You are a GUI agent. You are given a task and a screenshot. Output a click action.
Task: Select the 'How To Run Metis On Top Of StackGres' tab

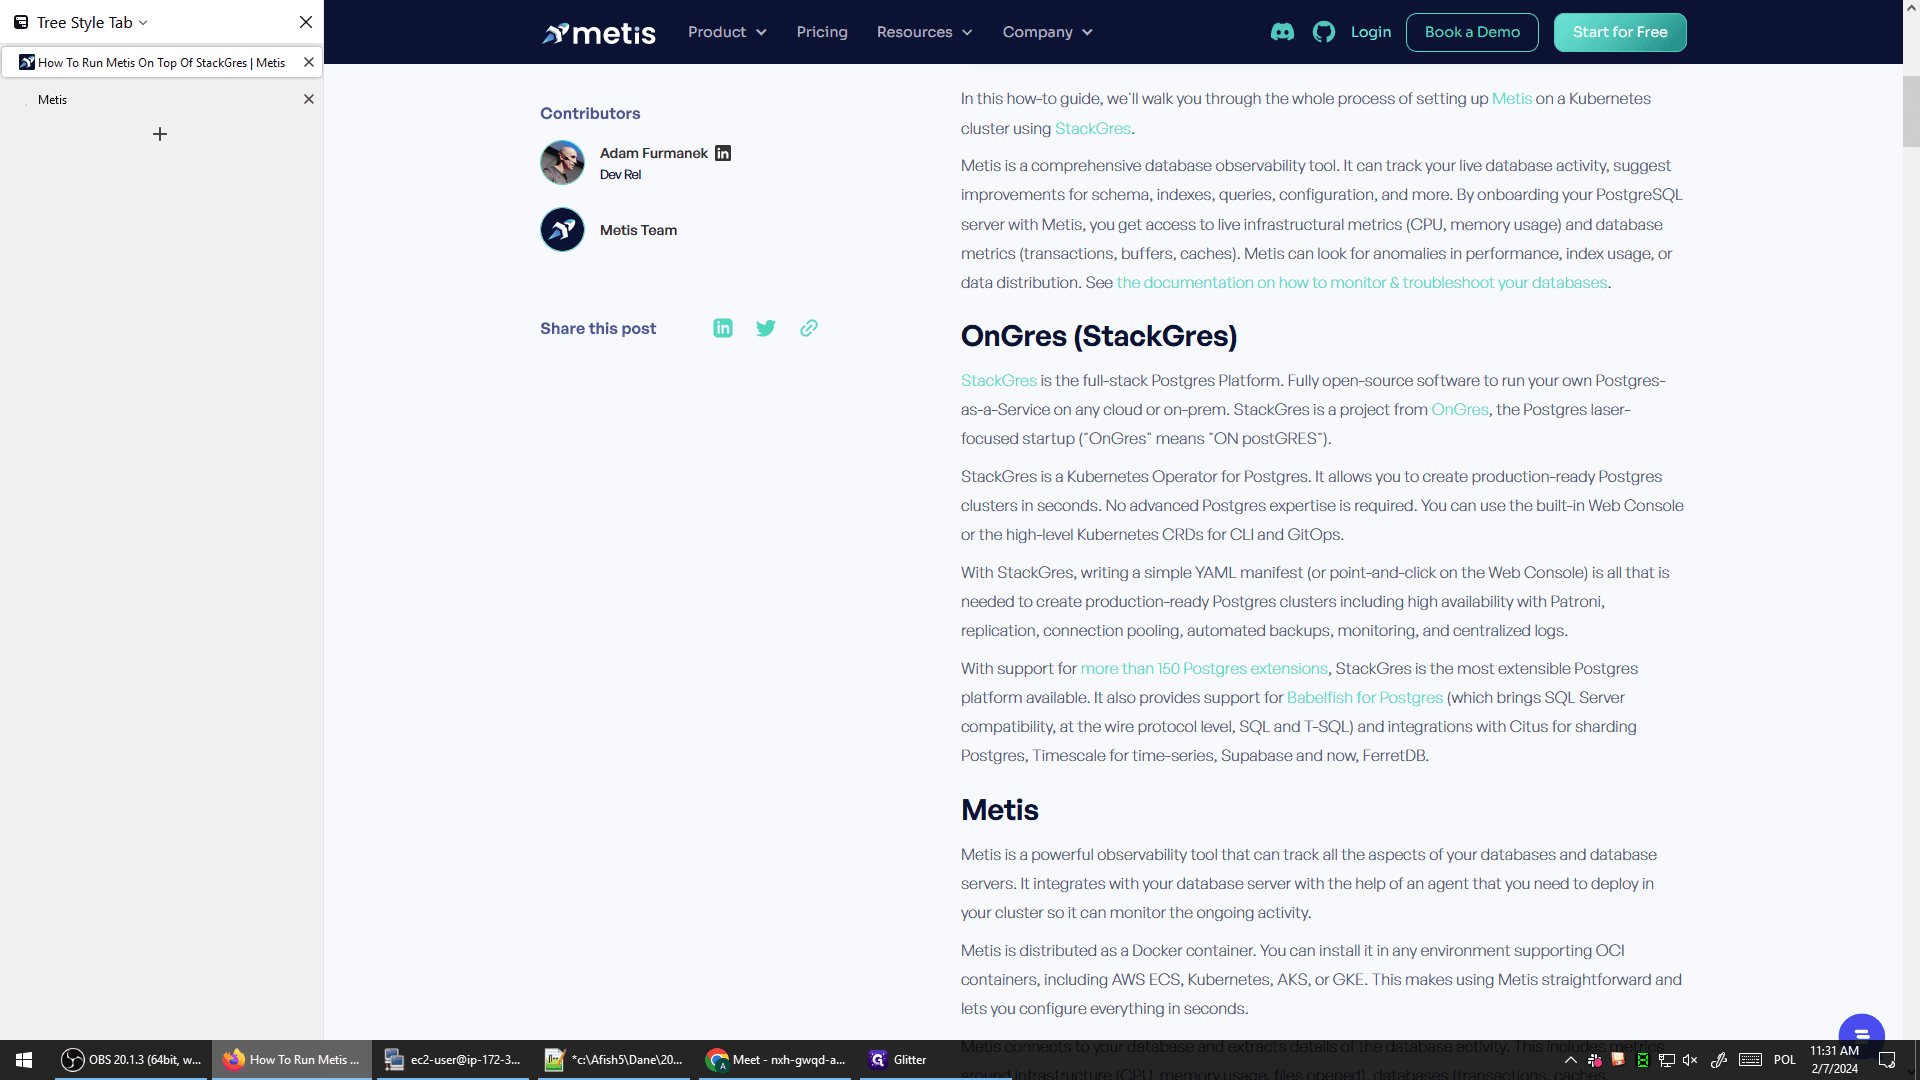[161, 62]
